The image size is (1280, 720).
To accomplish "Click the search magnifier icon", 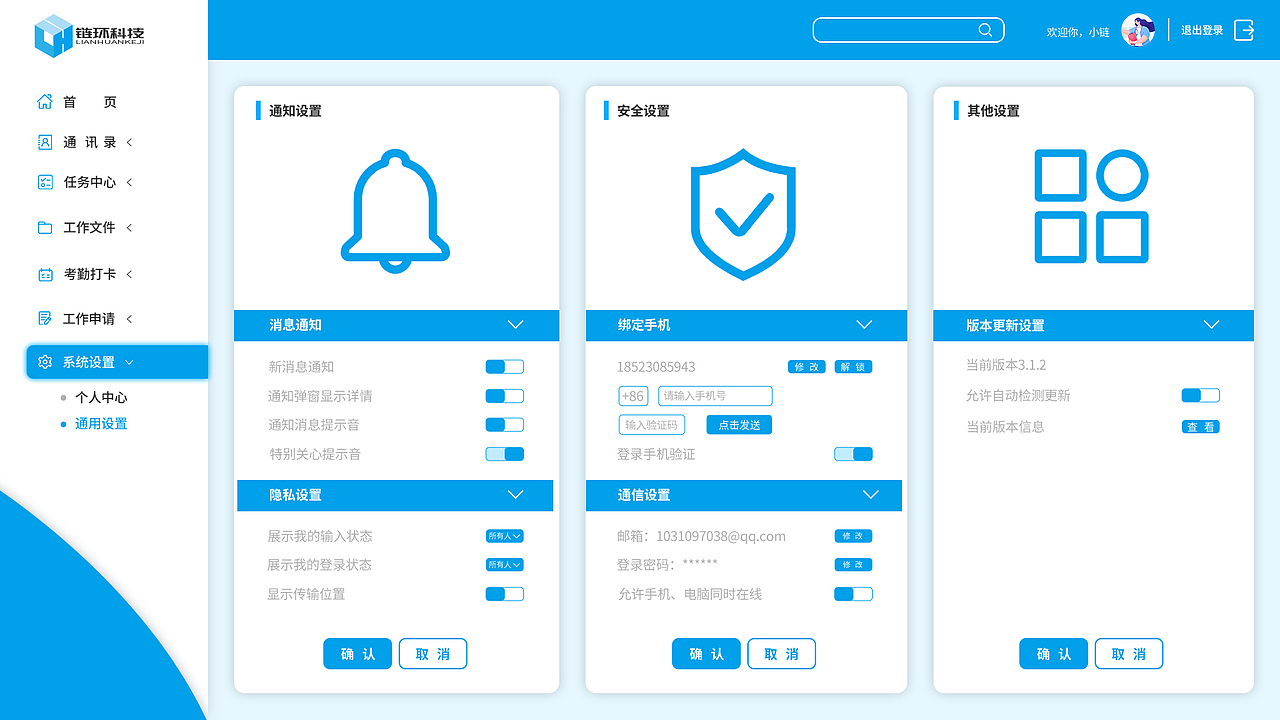I will point(985,30).
